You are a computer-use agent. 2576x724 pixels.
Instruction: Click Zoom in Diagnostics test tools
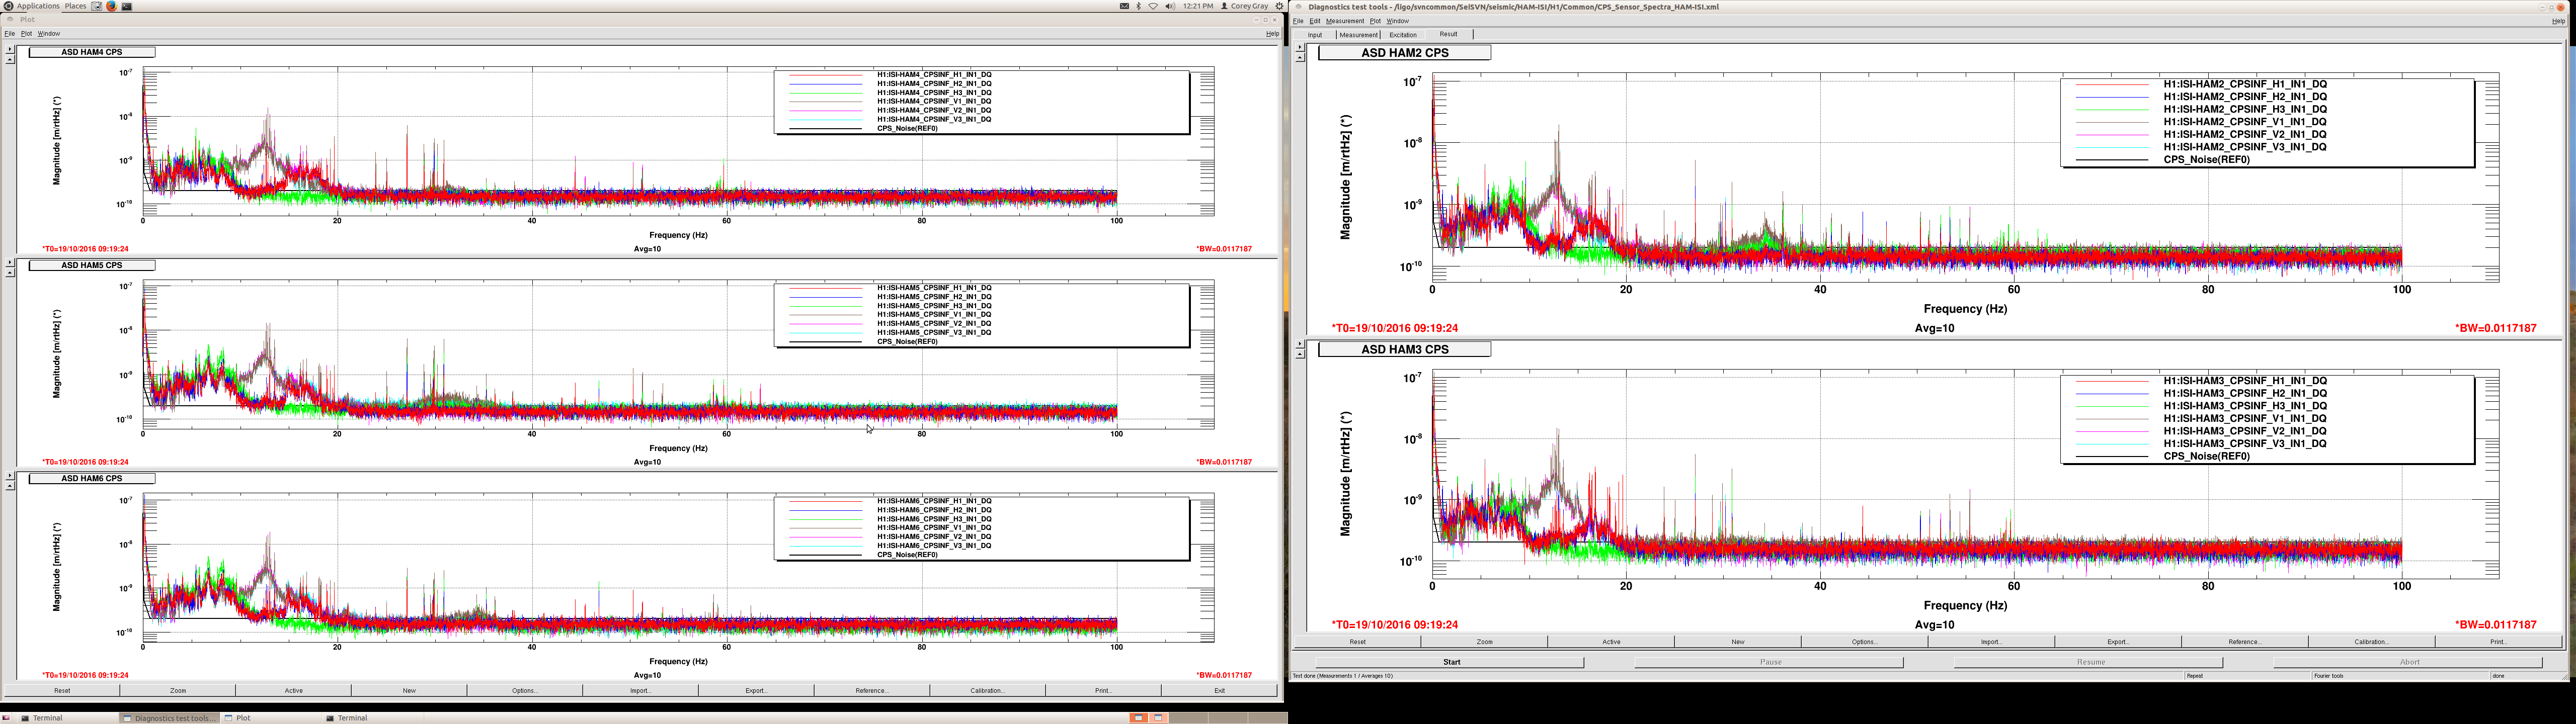coord(1485,642)
